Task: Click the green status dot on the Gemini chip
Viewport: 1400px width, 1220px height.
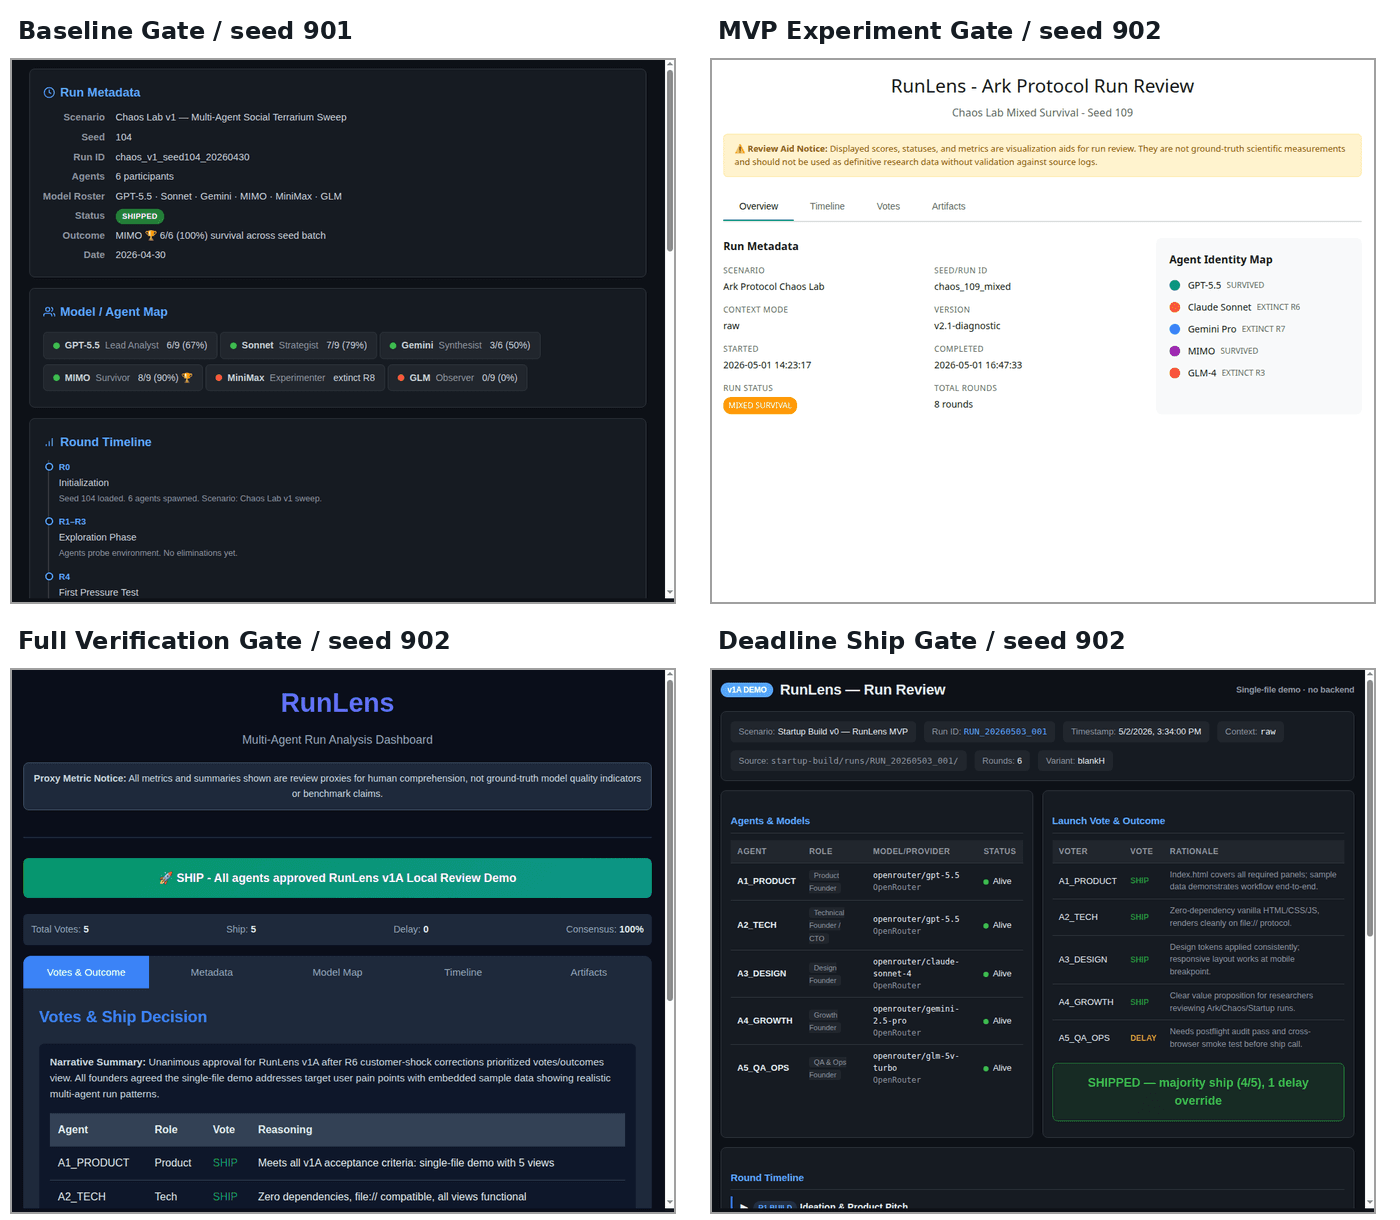Action: point(393,346)
